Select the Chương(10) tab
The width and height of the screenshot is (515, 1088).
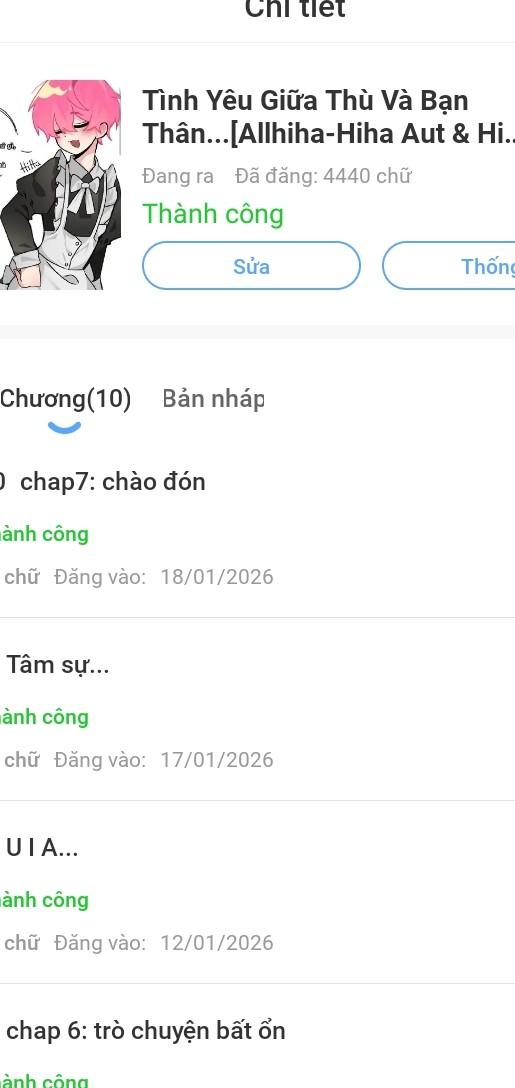[66, 399]
